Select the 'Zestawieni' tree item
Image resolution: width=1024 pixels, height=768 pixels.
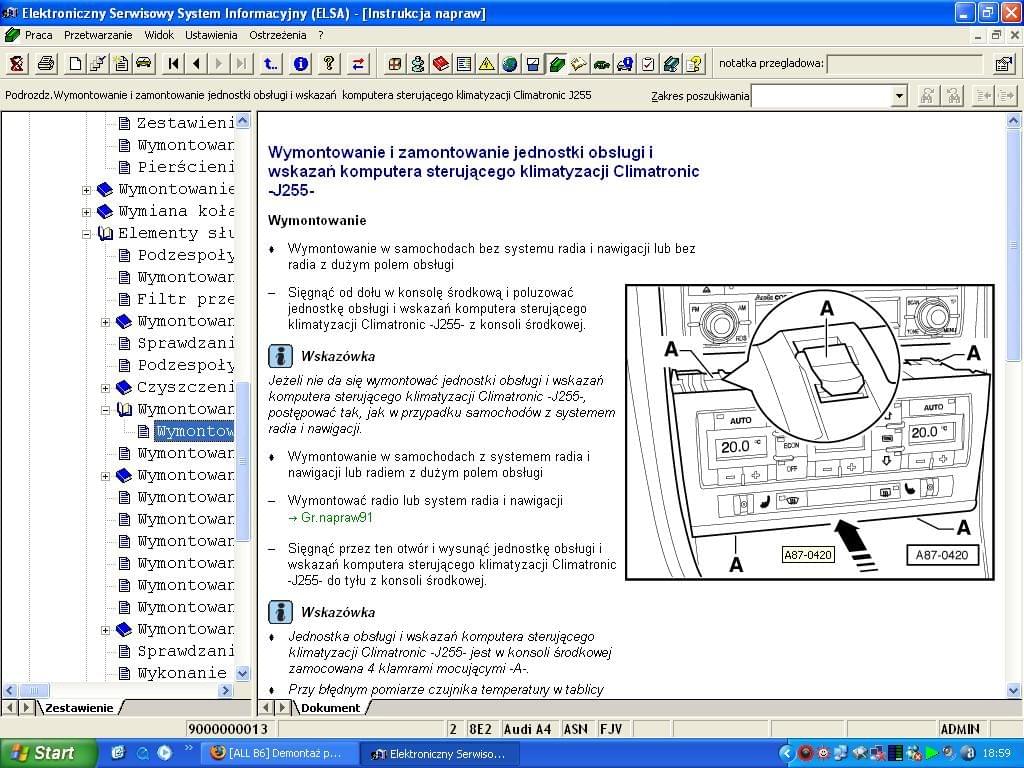coord(185,123)
